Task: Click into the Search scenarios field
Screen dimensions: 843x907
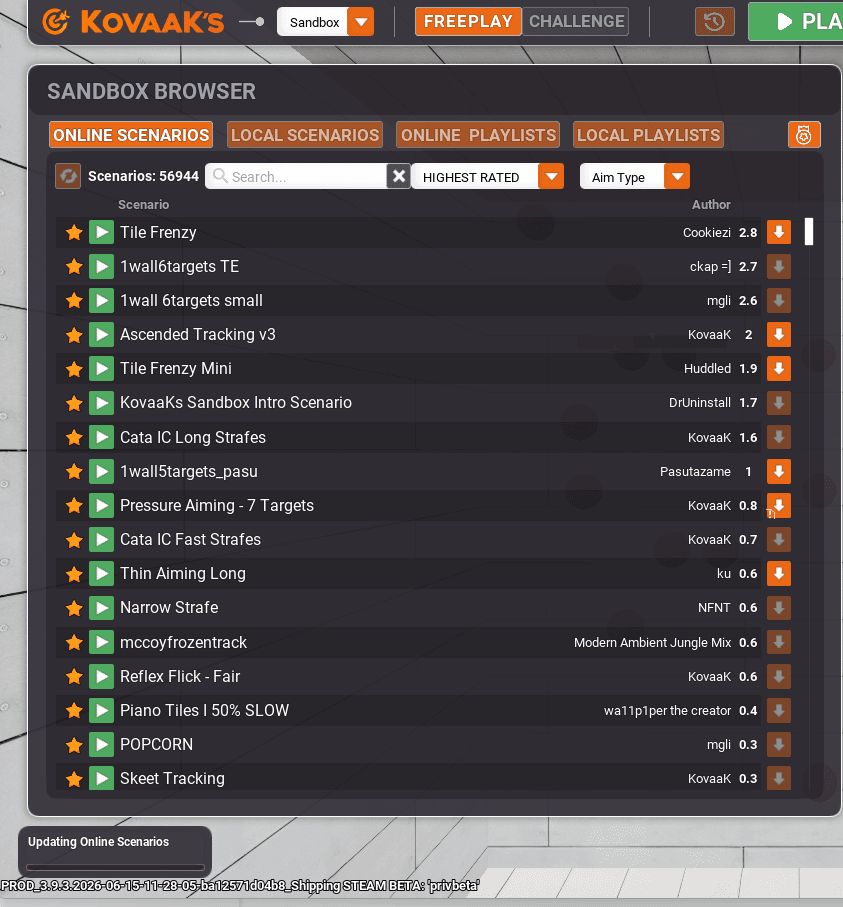Action: coord(298,176)
